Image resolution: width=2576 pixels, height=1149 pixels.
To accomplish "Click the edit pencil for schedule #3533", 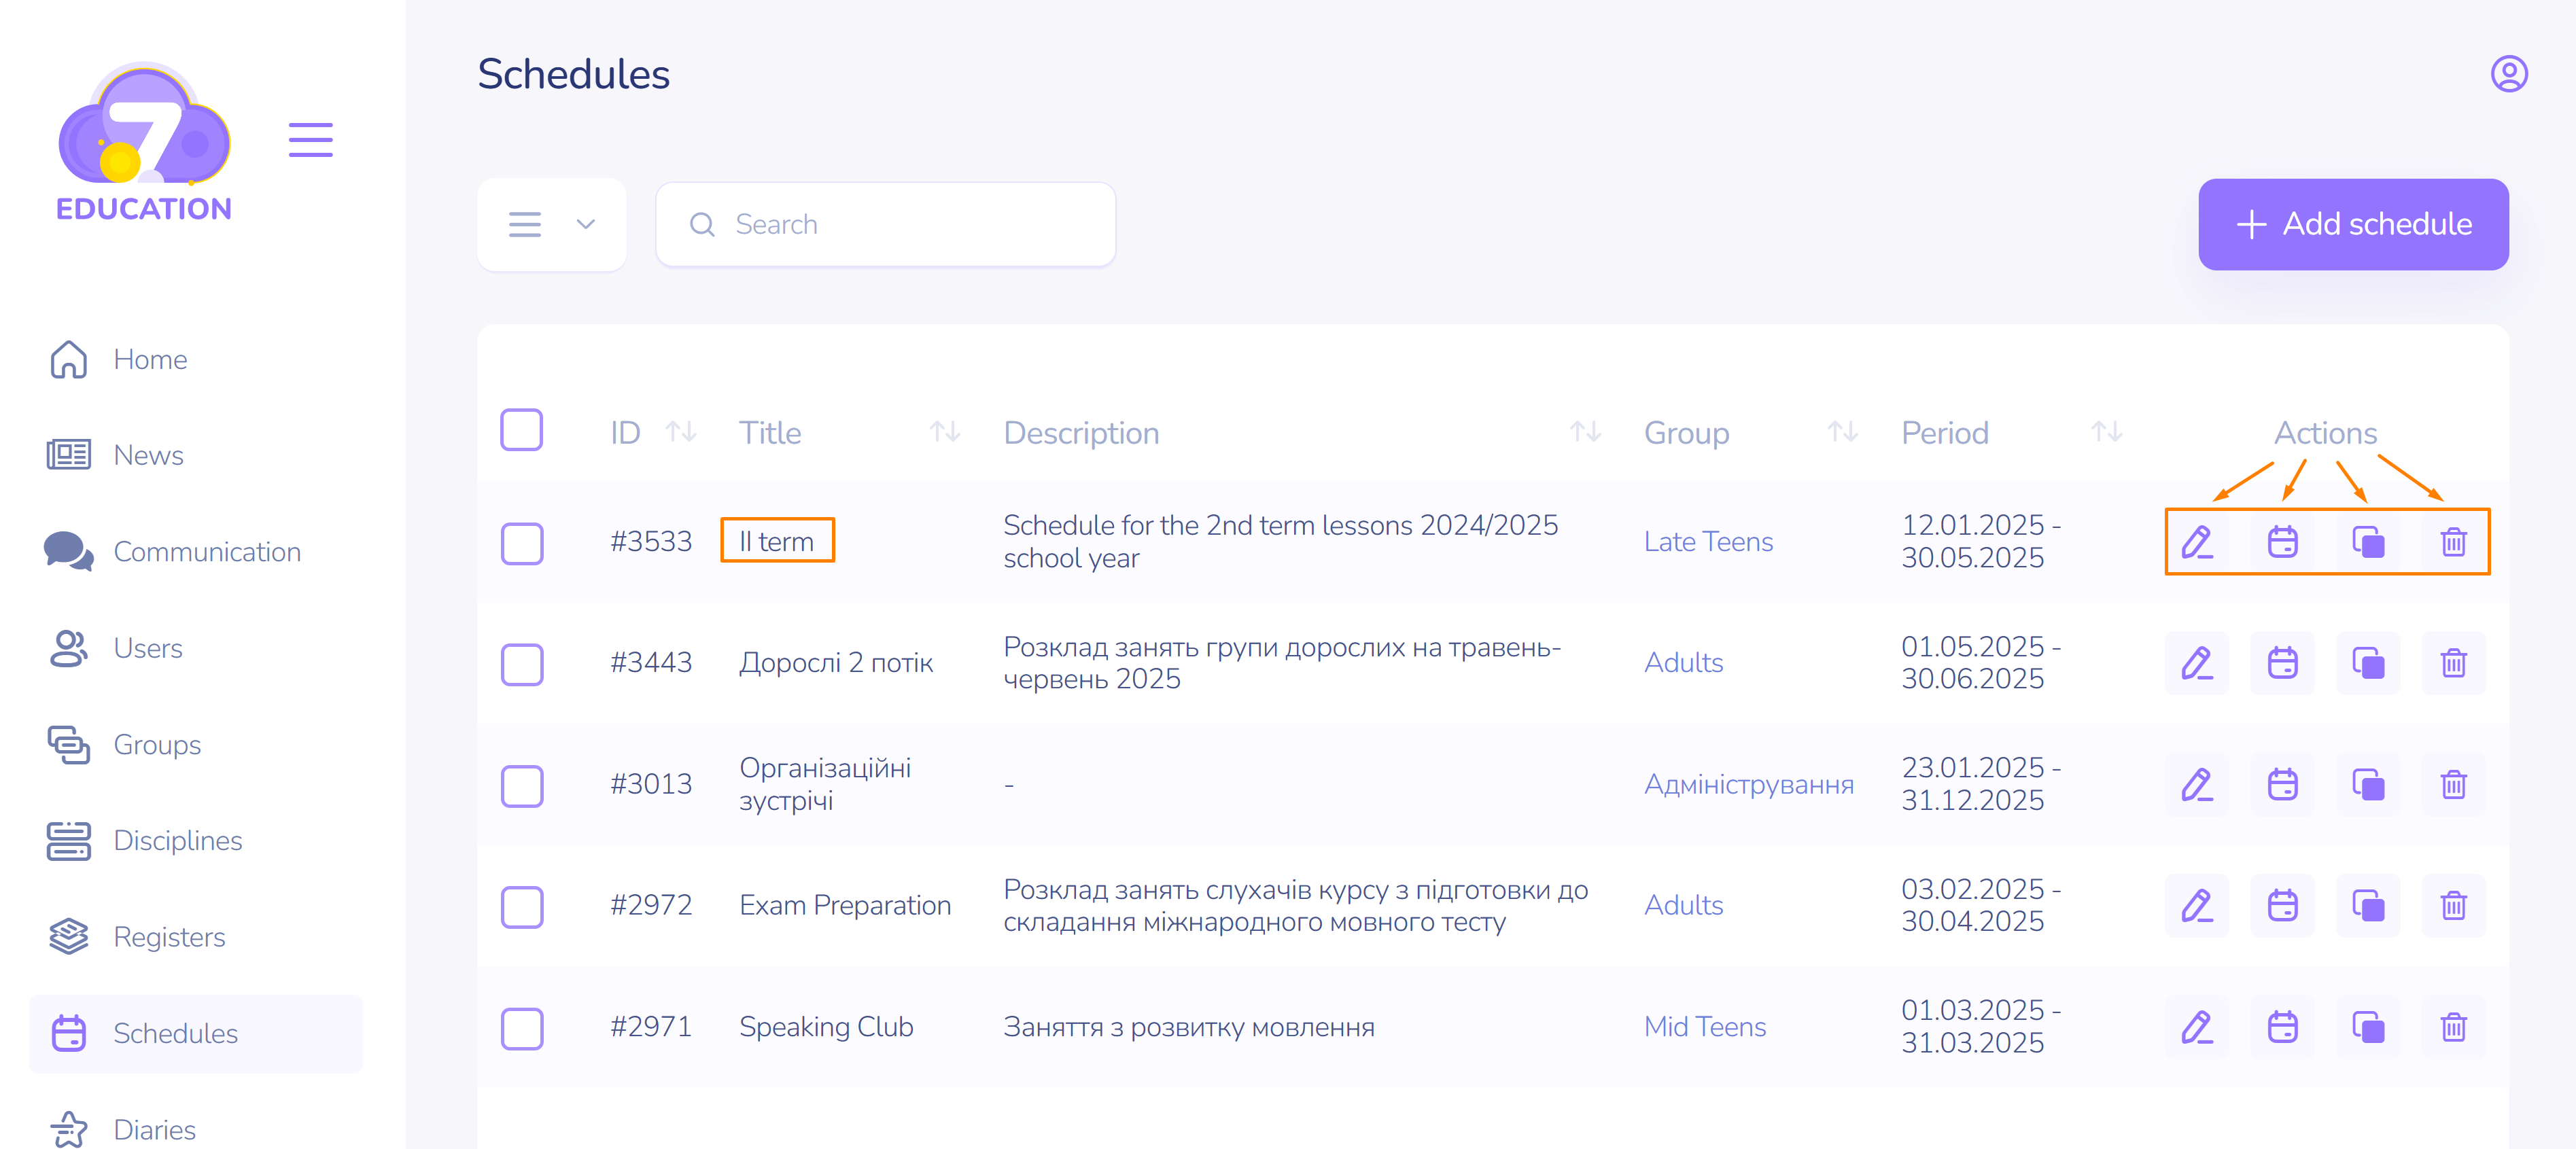I will click(x=2196, y=542).
